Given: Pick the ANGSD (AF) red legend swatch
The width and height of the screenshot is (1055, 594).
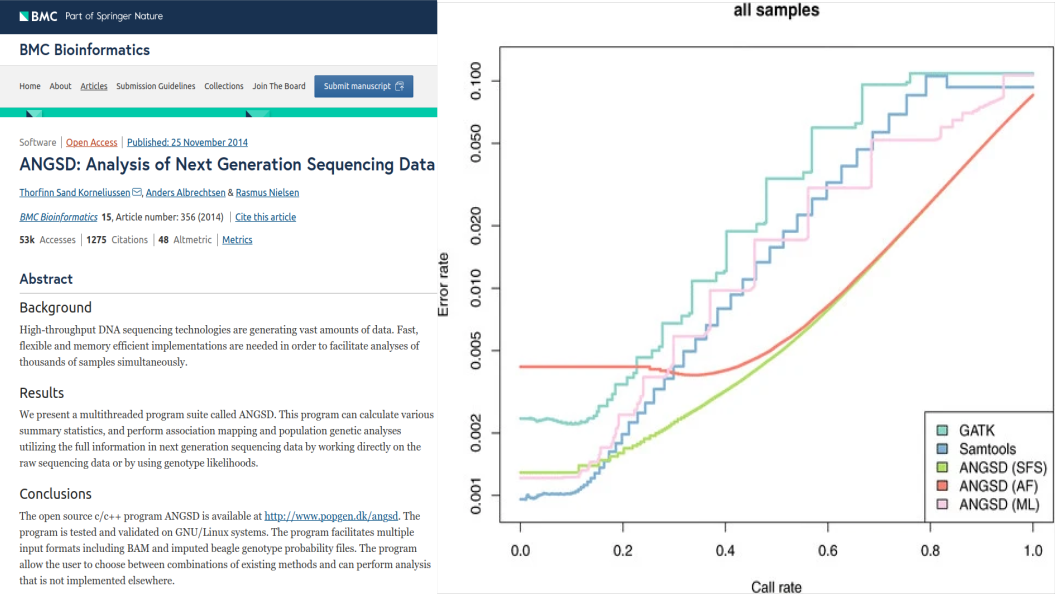Looking at the screenshot, I should coord(940,486).
